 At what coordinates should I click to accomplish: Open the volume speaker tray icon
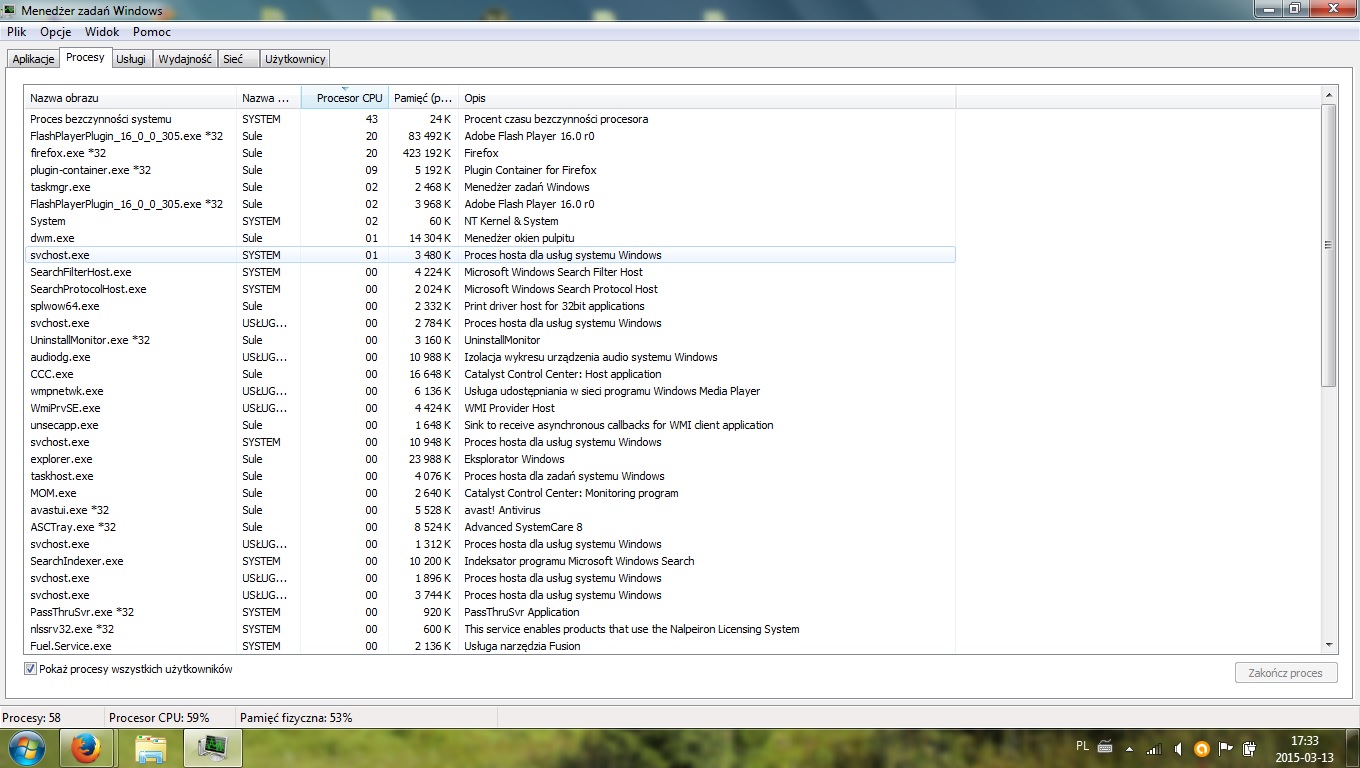point(1178,748)
